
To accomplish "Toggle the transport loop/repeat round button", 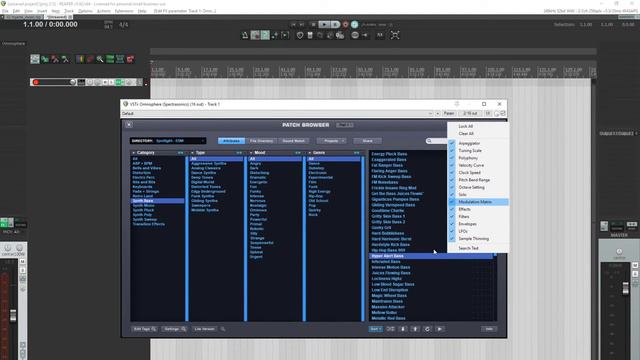I will [354, 24].
